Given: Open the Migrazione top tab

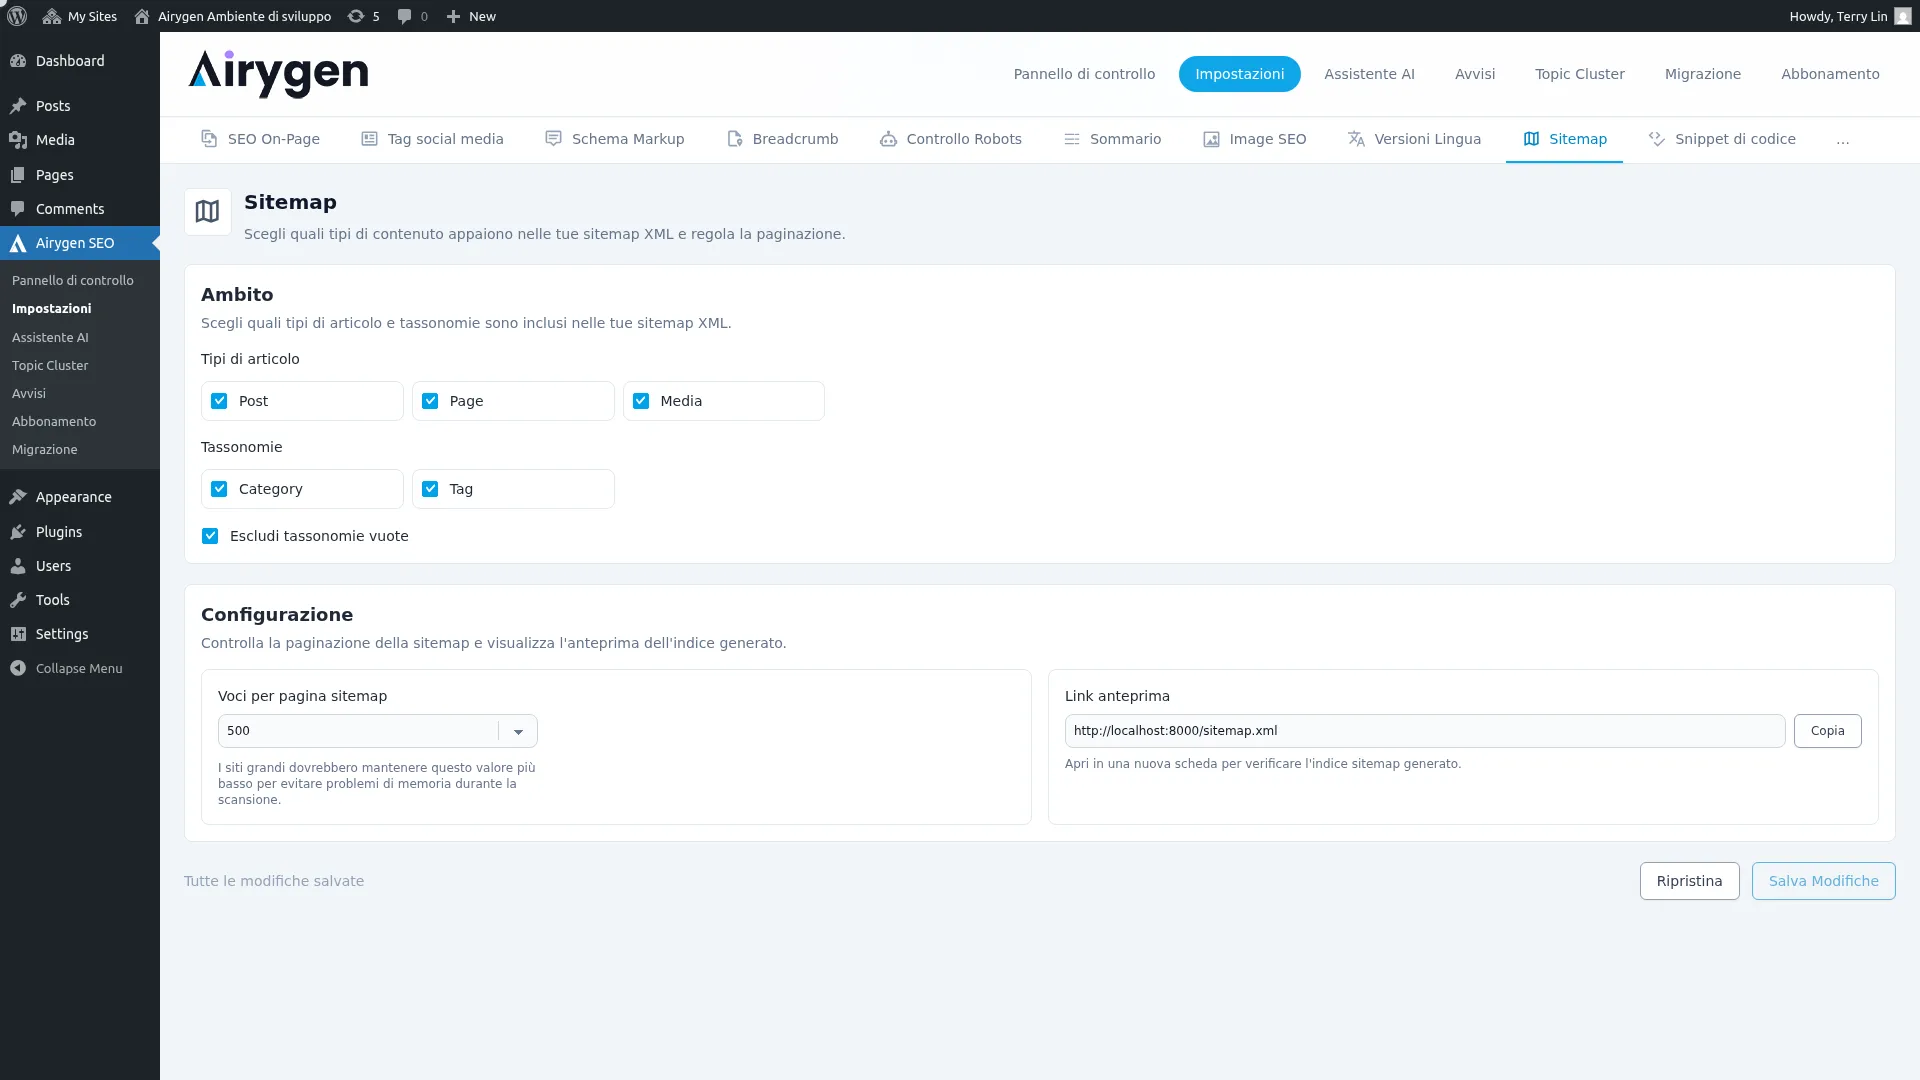Looking at the screenshot, I should tap(1703, 74).
